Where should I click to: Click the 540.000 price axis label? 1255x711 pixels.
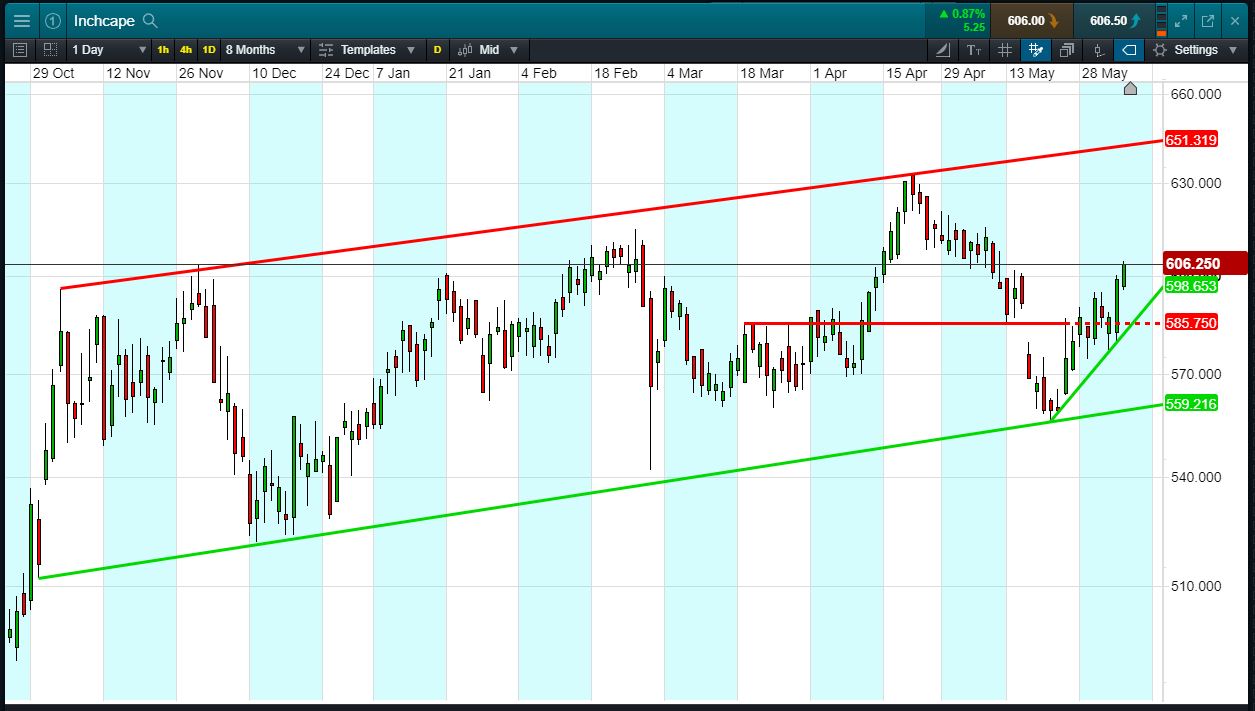coord(1194,477)
